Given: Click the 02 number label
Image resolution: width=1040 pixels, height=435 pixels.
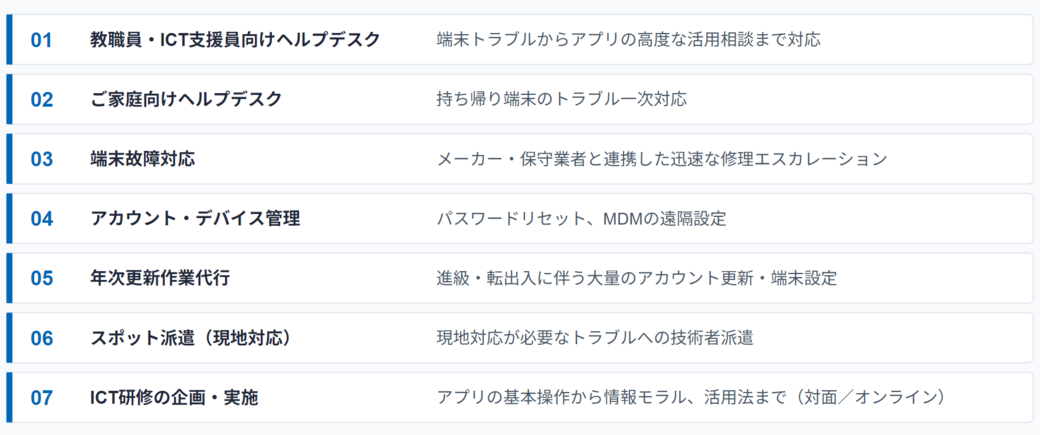Looking at the screenshot, I should point(41,99).
